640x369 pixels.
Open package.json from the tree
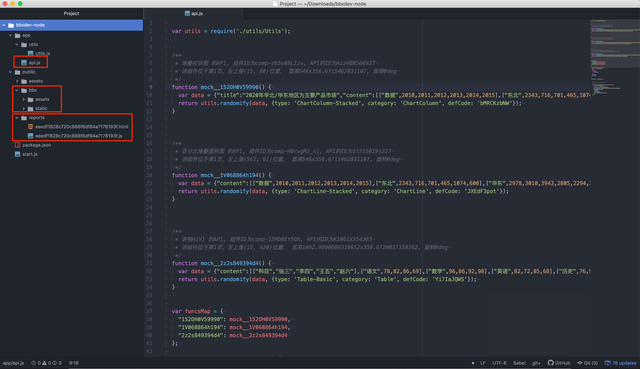tap(37, 145)
